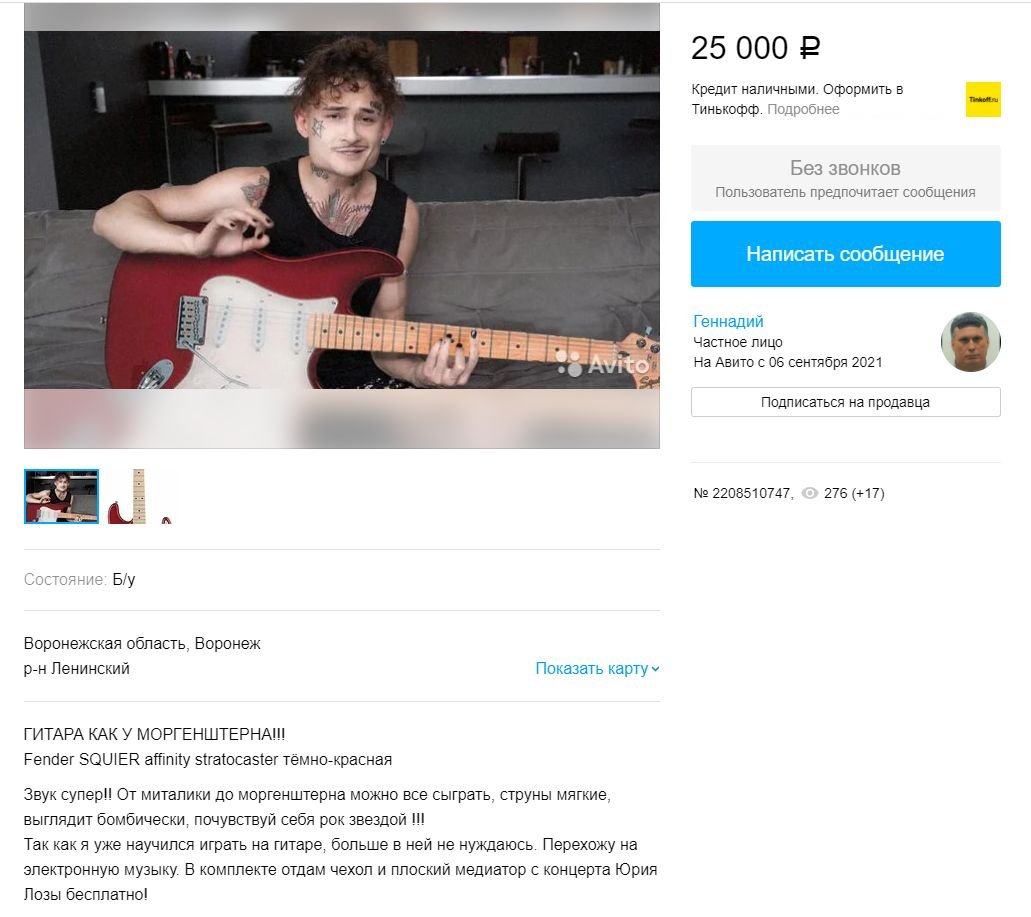The width and height of the screenshot is (1031, 917).
Task: Expand map with Показать карту chevron
Action: pos(597,669)
